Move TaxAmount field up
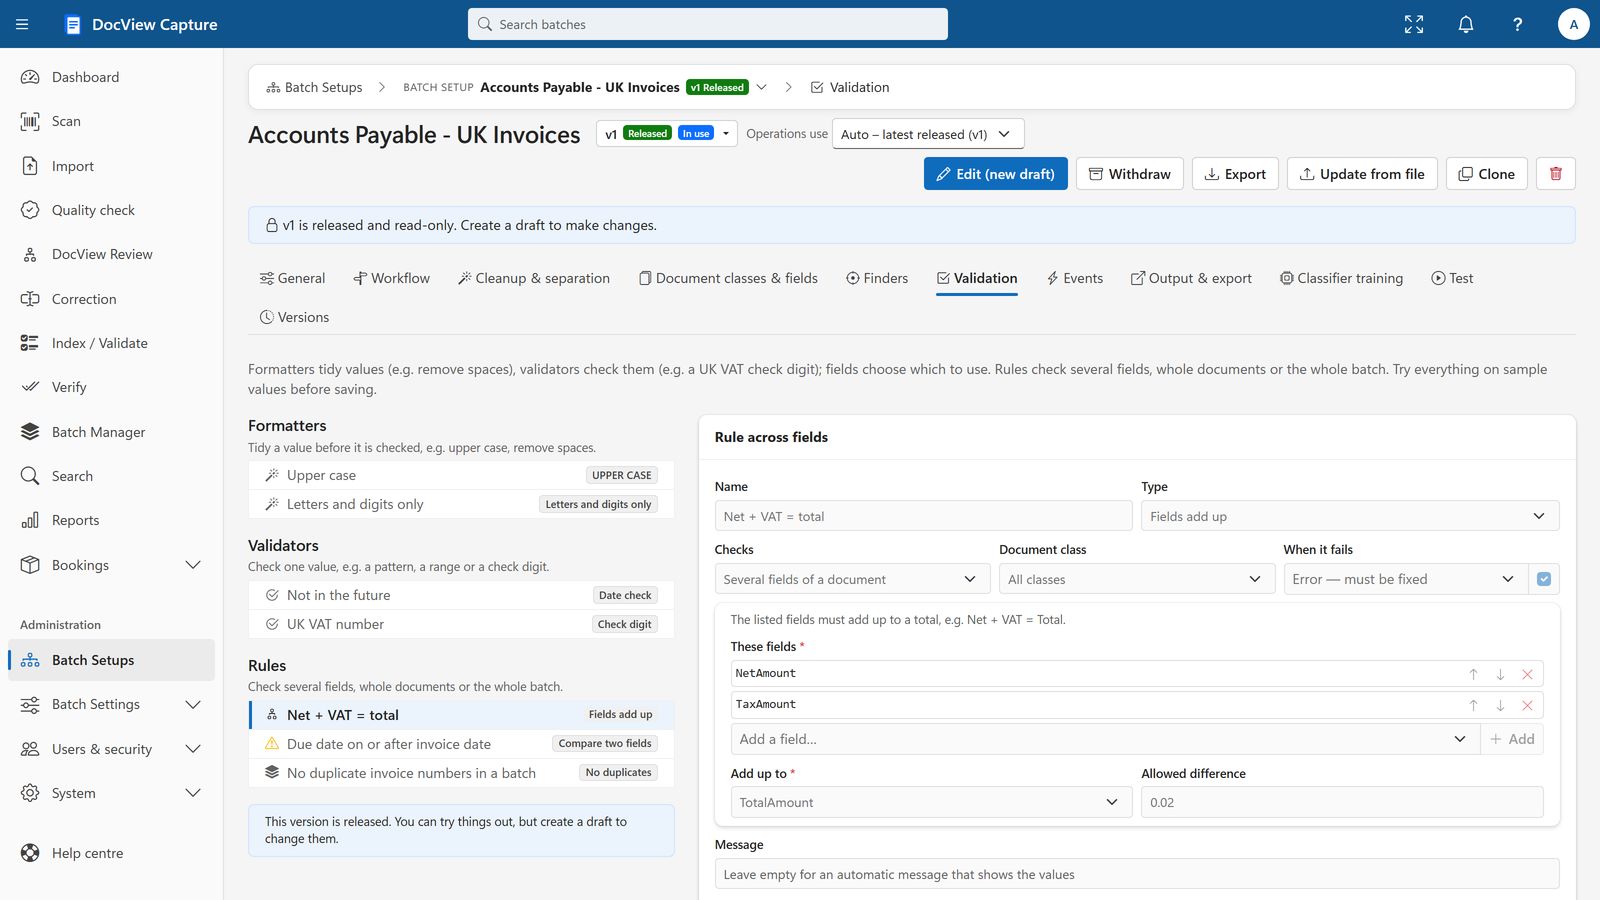The height and width of the screenshot is (900, 1600). click(x=1473, y=705)
